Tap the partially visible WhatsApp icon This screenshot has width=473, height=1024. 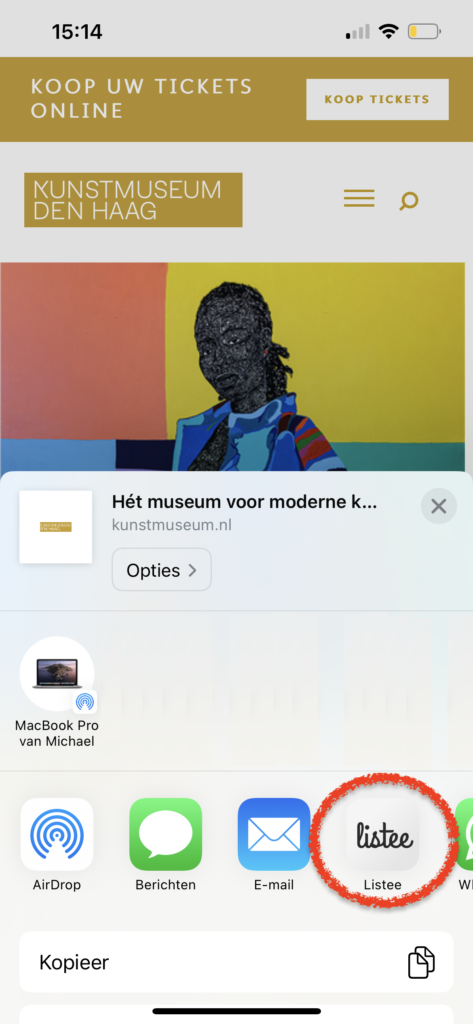(x=465, y=834)
